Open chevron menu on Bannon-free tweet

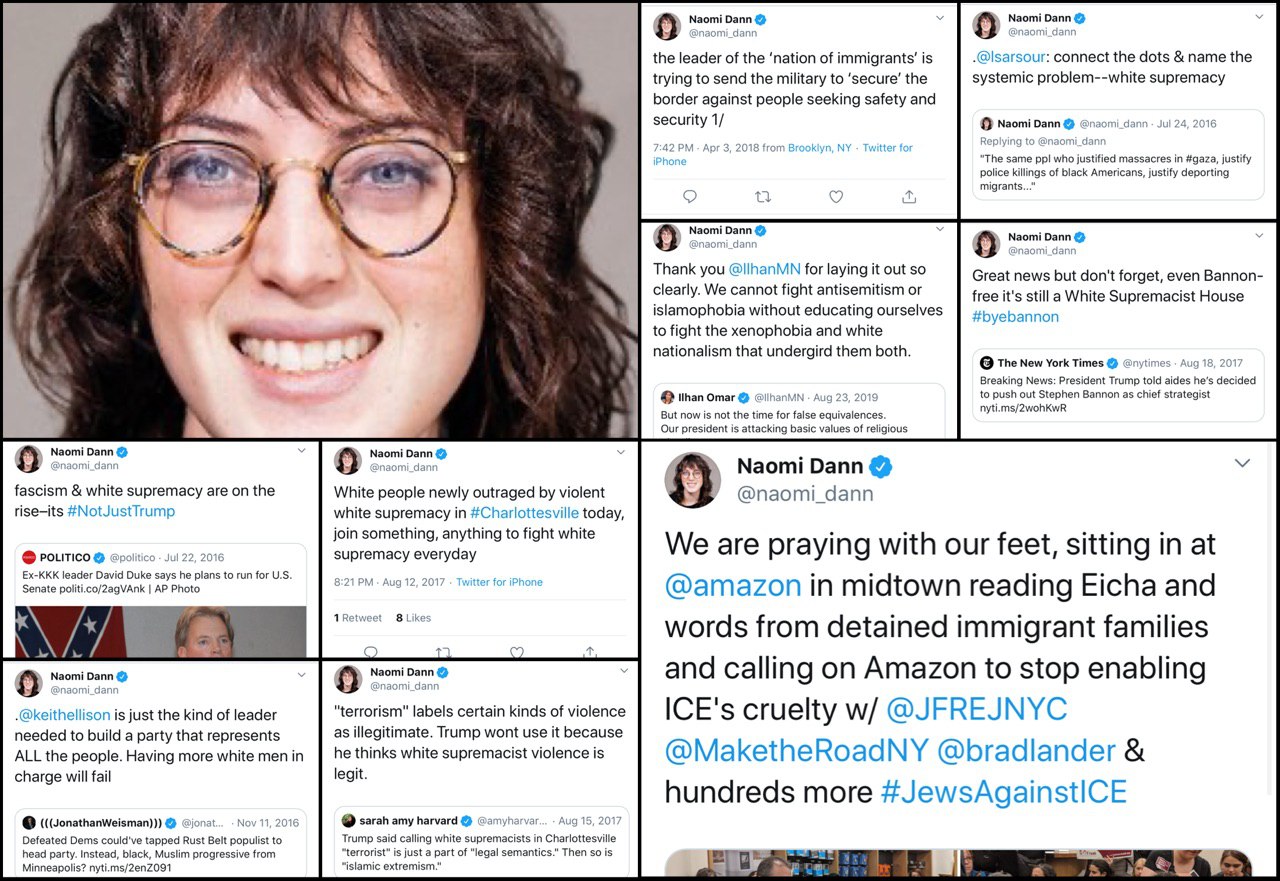click(x=1258, y=236)
